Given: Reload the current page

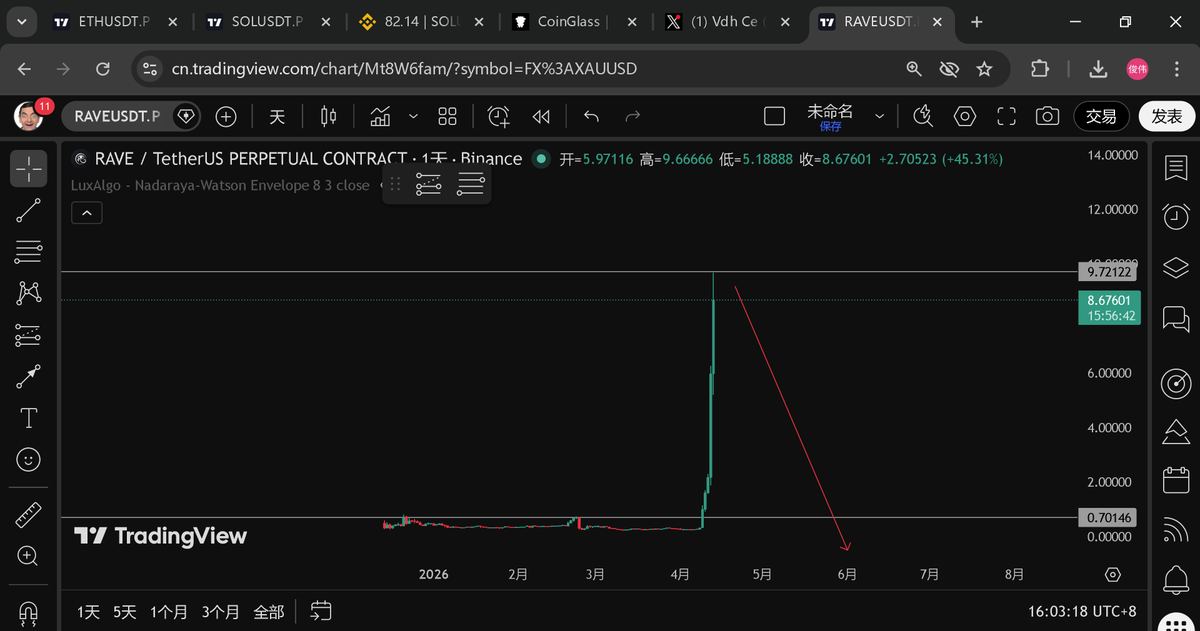Looking at the screenshot, I should point(103,69).
